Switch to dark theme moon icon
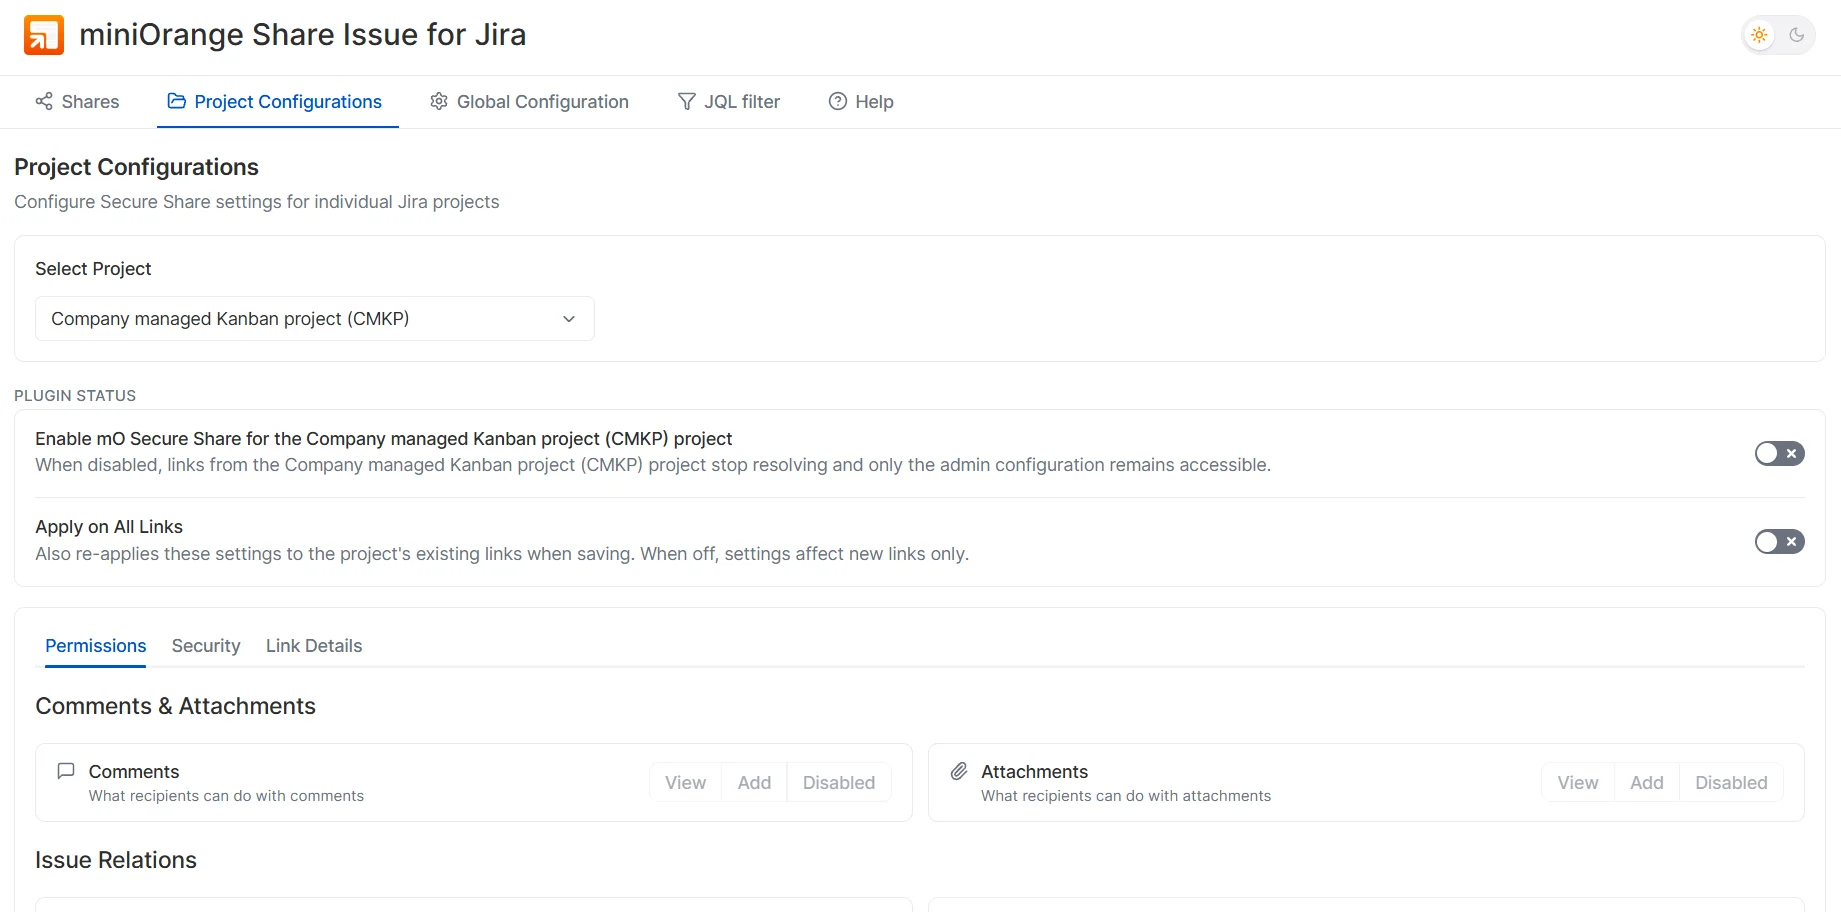1841x912 pixels. coord(1797,35)
